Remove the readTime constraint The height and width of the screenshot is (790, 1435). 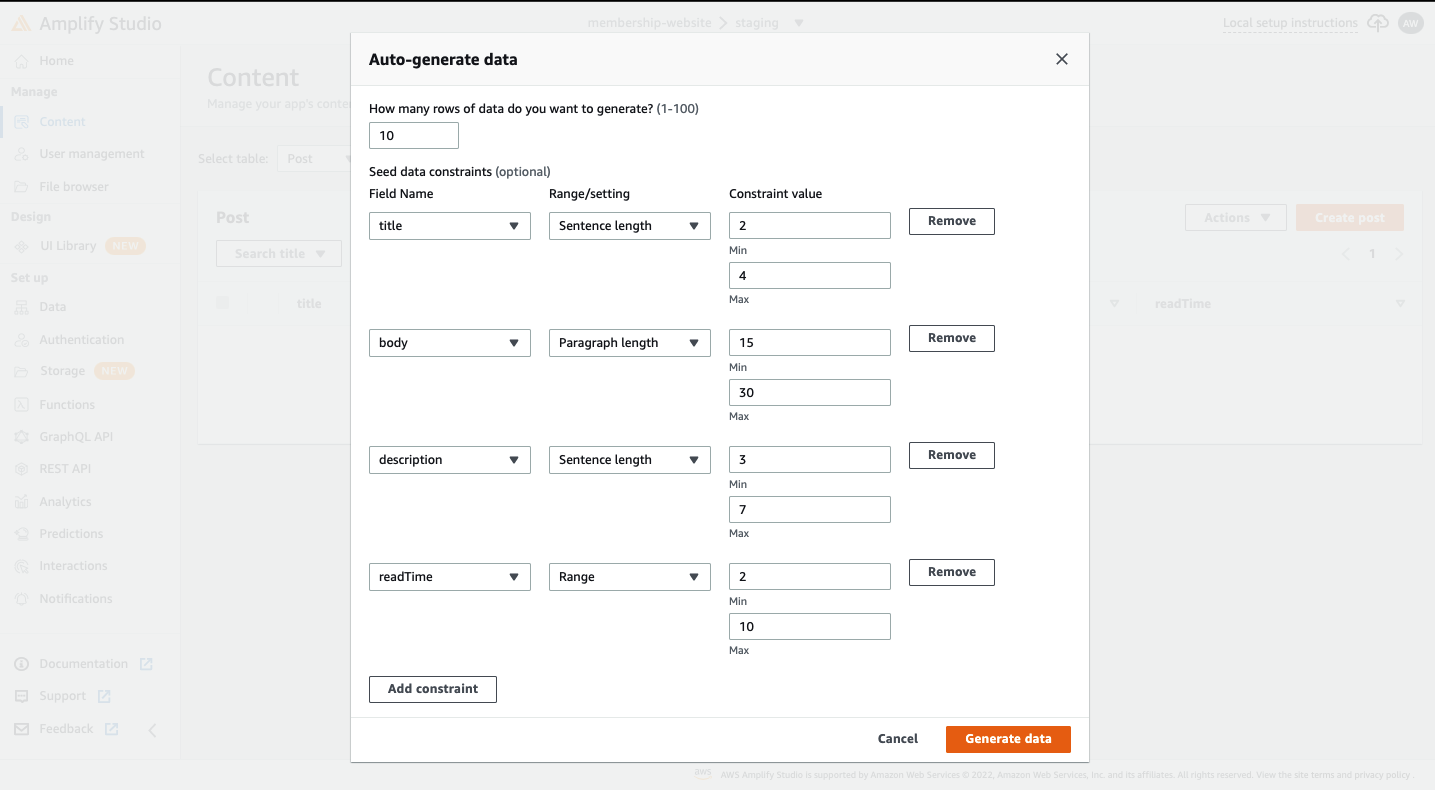[952, 572]
